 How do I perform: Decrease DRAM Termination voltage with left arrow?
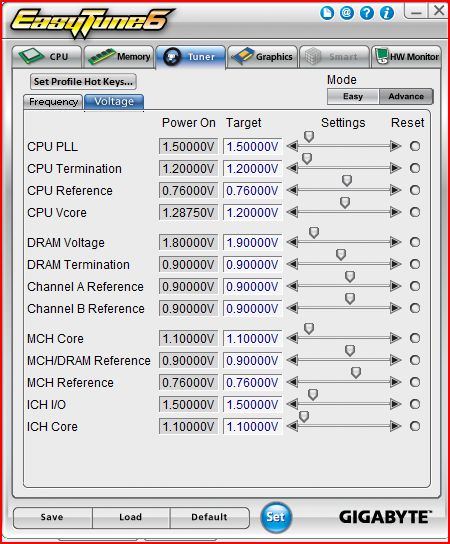pyautogui.click(x=292, y=264)
